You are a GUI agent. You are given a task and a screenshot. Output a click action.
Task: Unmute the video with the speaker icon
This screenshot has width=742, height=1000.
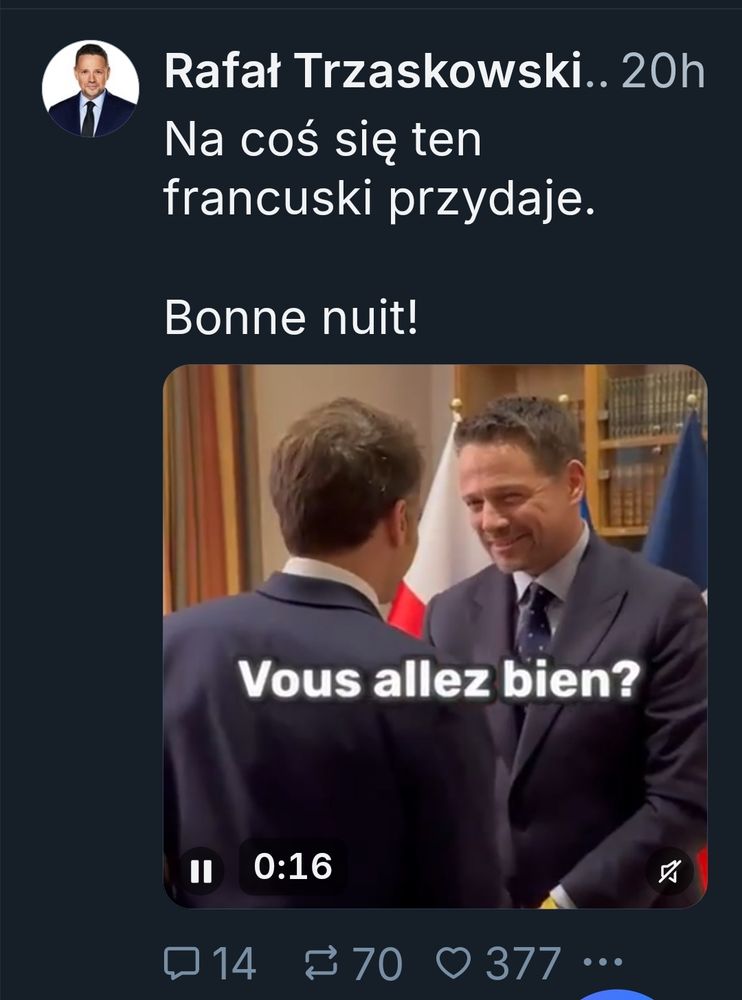pyautogui.click(x=669, y=871)
